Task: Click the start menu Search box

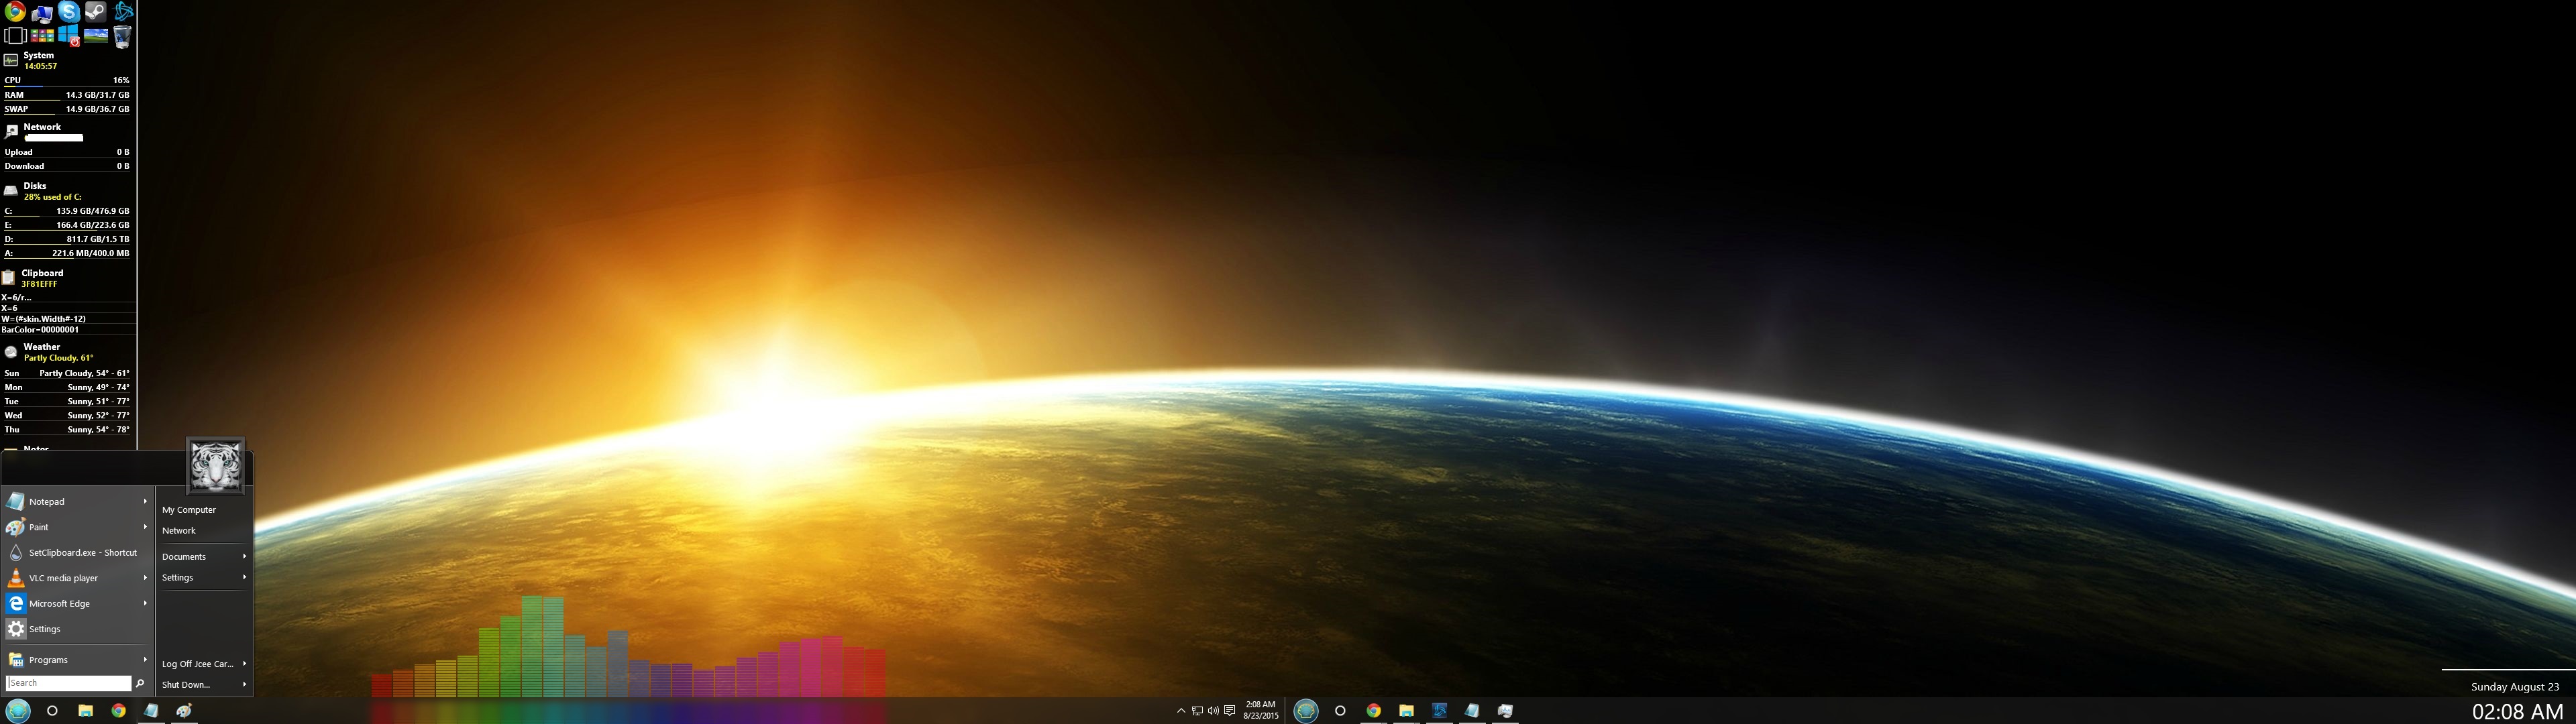Action: (x=68, y=683)
